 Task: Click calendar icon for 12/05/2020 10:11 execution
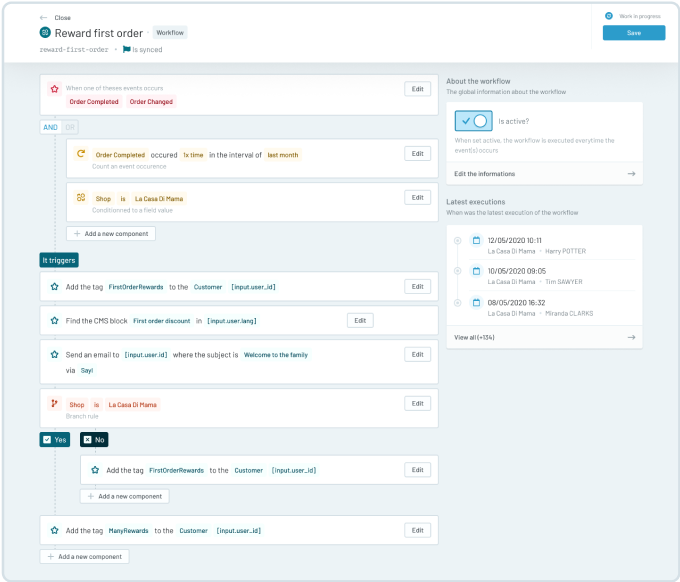click(477, 240)
